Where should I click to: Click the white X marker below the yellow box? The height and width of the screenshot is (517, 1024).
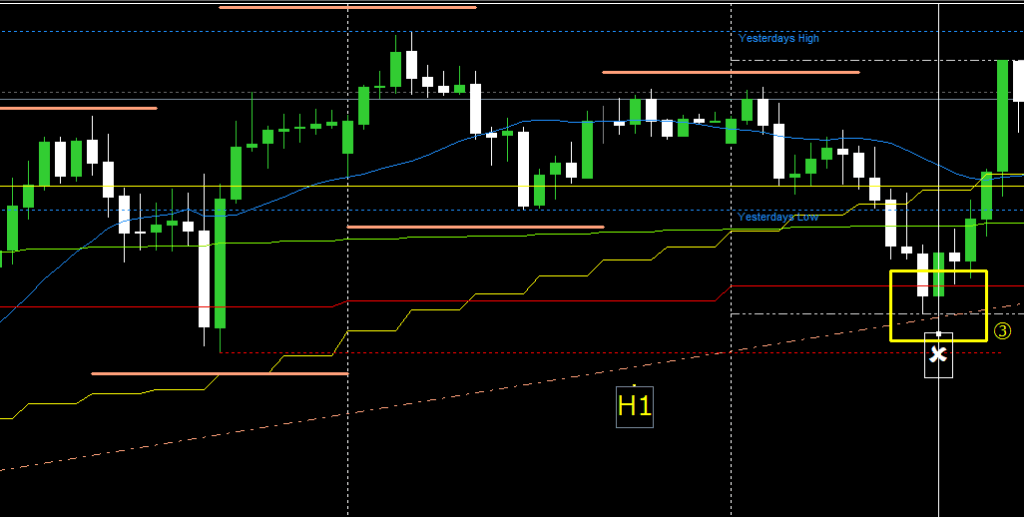coord(938,355)
